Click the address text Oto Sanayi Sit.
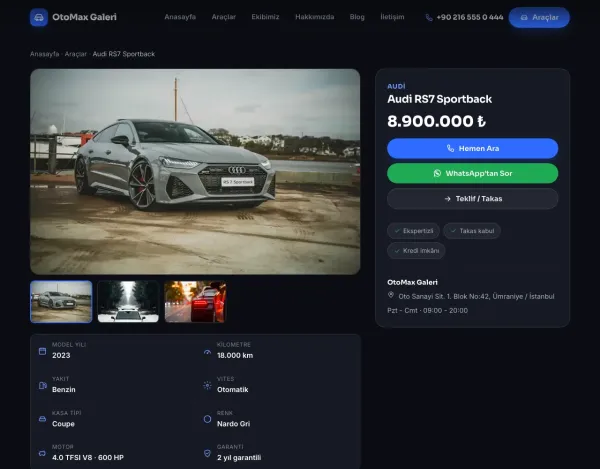The image size is (600, 469). click(476, 296)
